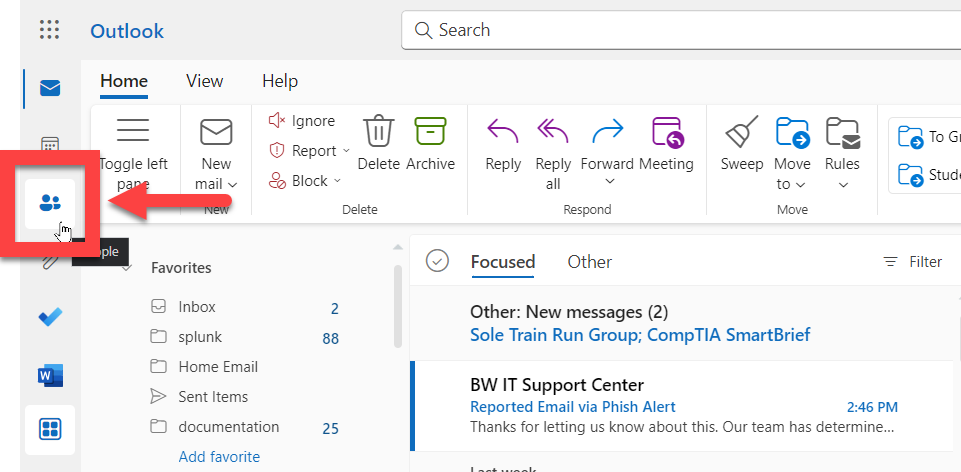Open the People contacts icon

[50, 202]
